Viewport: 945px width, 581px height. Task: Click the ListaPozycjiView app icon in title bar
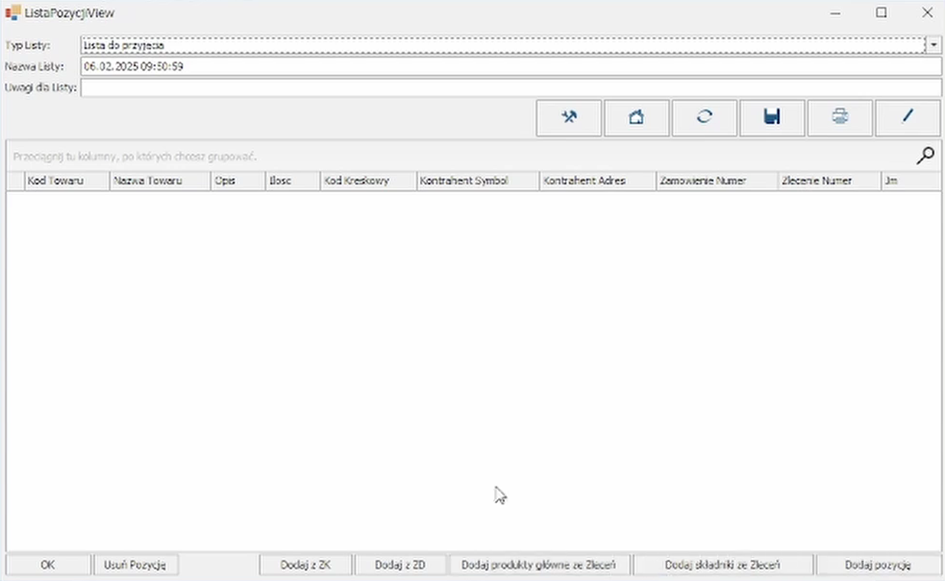coord(13,12)
